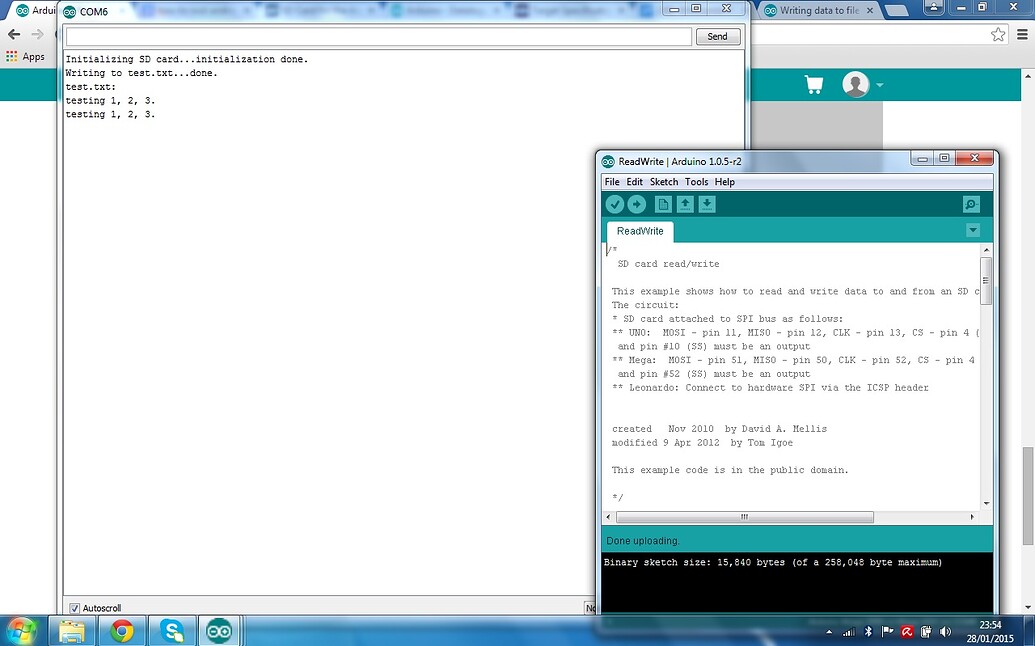Image resolution: width=1035 pixels, height=646 pixels.
Task: Expand hidden icons in the notification area
Action: click(829, 631)
